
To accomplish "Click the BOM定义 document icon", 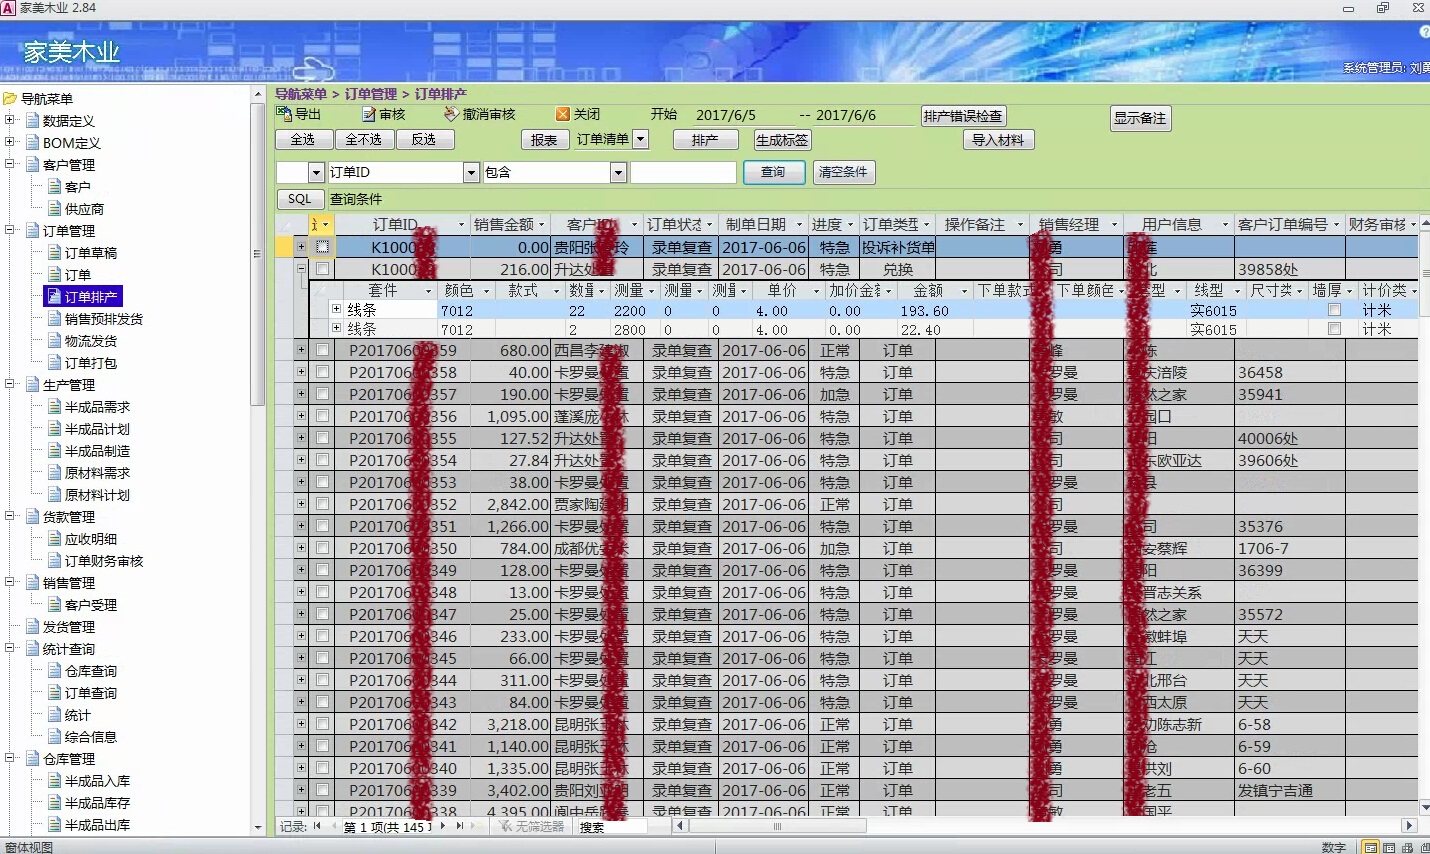I will (x=33, y=143).
